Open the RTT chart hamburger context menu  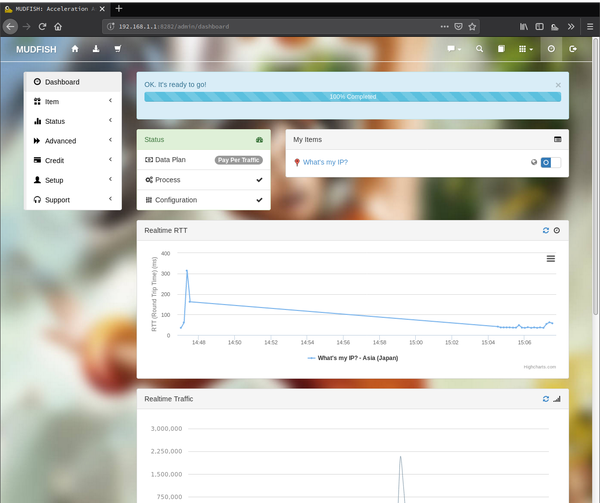point(551,258)
